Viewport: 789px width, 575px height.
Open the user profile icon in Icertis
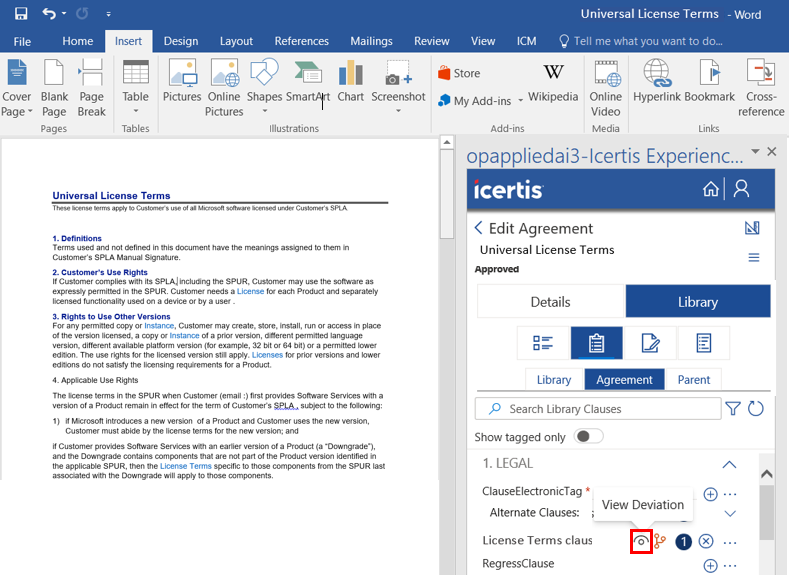pyautogui.click(x=741, y=189)
